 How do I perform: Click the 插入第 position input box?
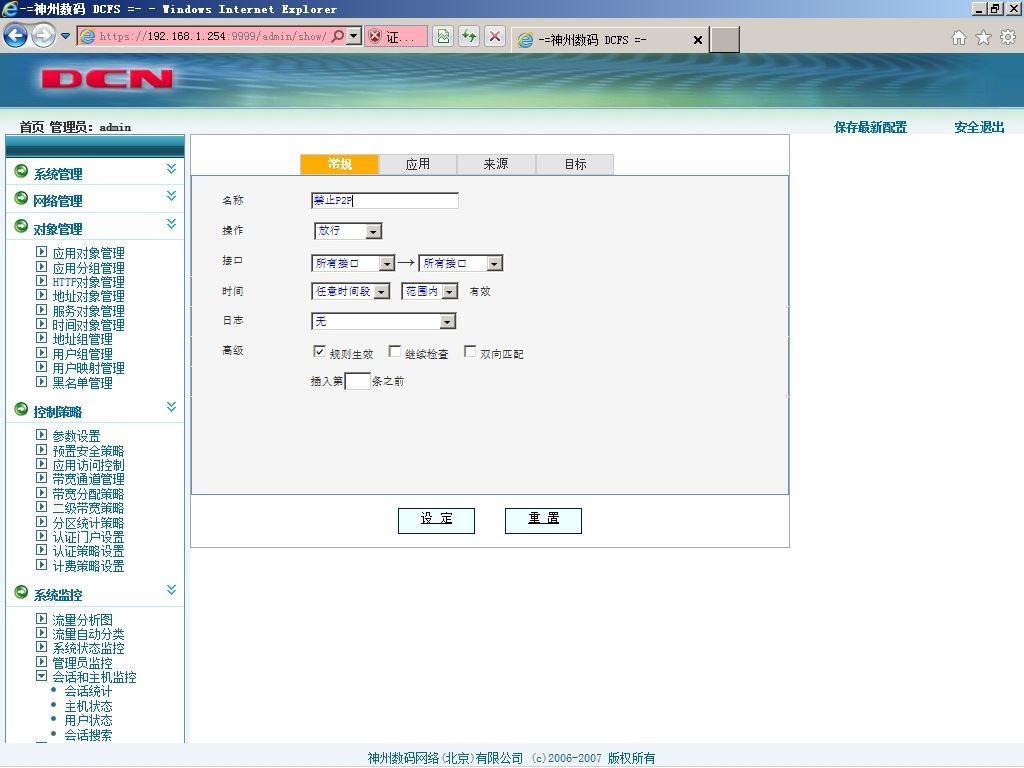coord(357,381)
